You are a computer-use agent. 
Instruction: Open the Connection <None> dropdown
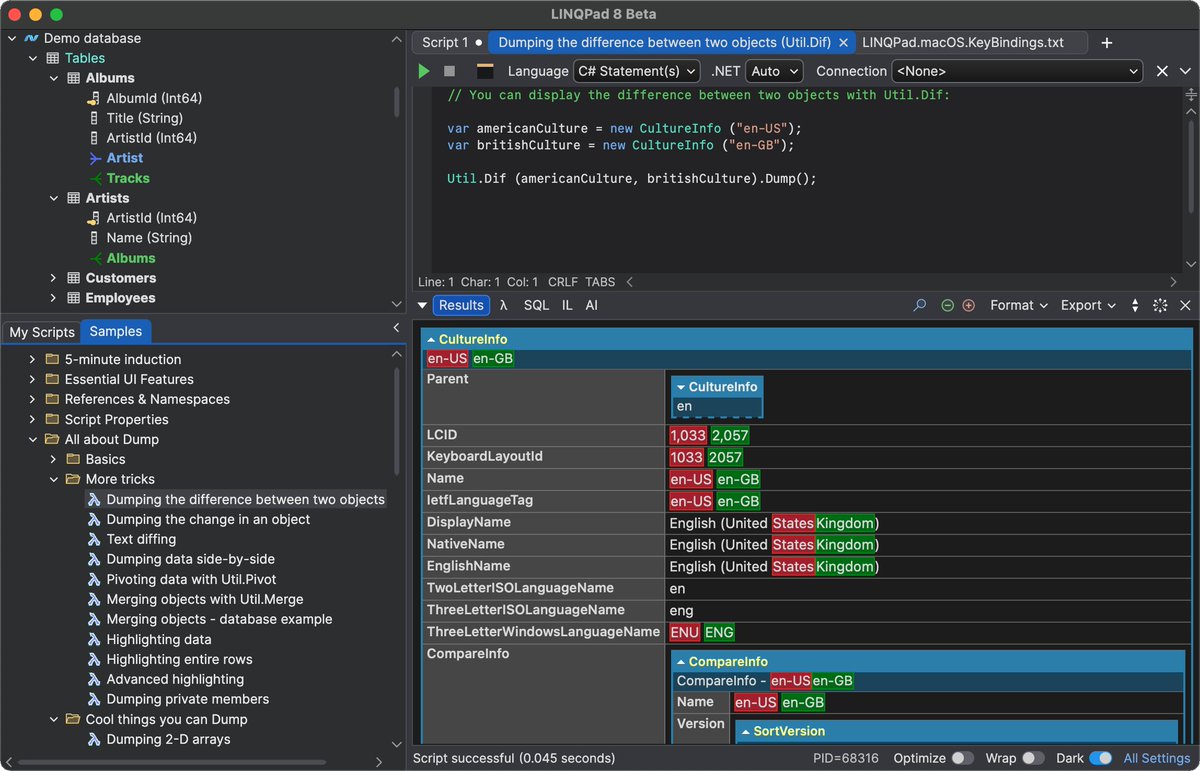[x=1017, y=71]
